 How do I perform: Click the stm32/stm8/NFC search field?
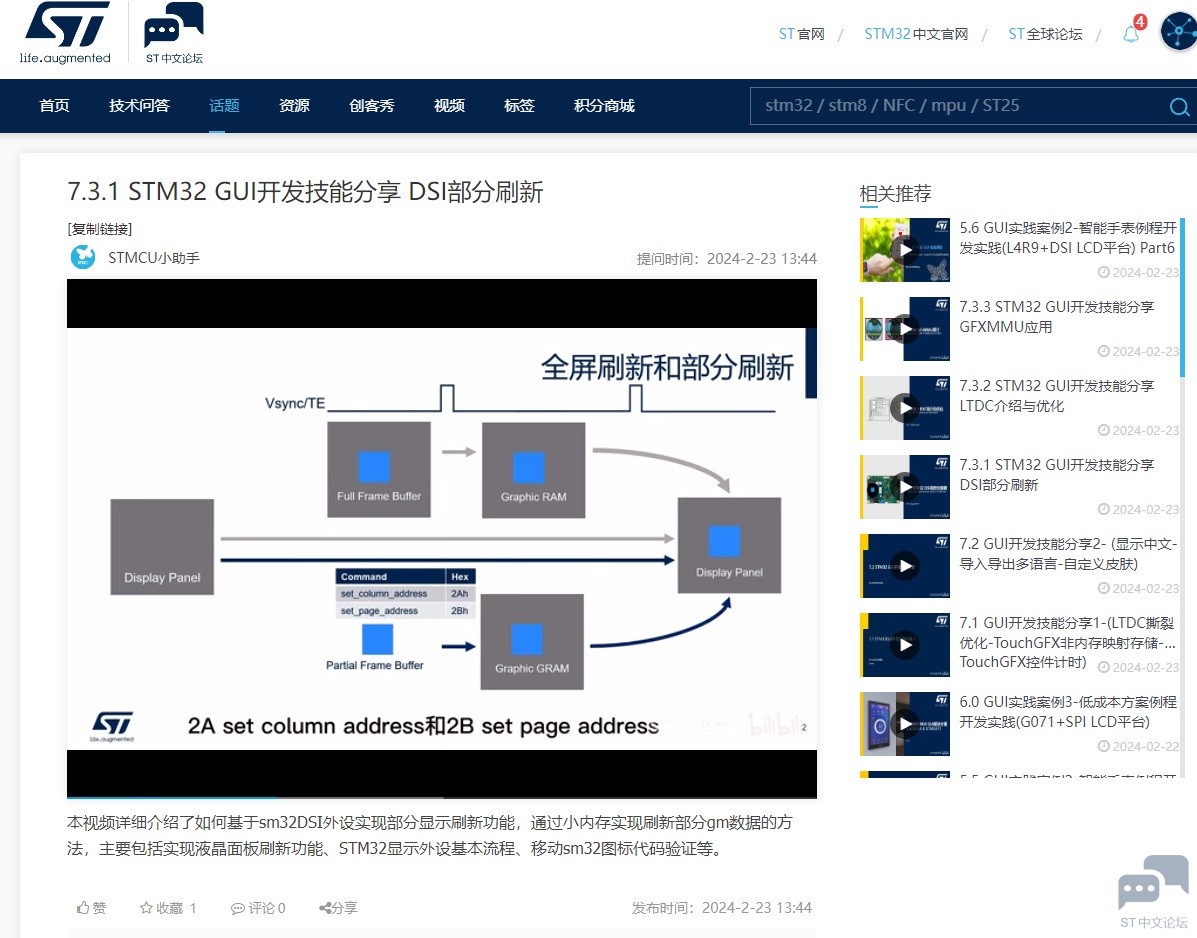958,105
